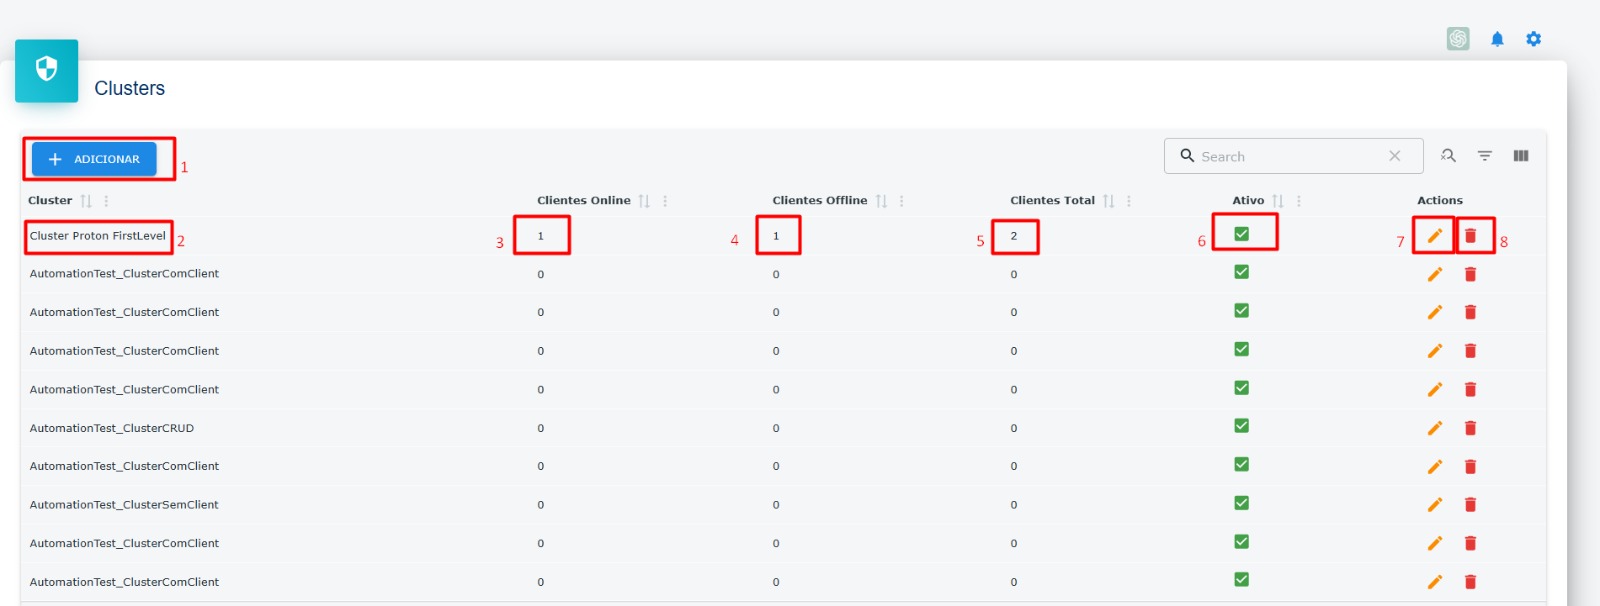Select the AutomationTest_ClusterSemClient name
This screenshot has height=606, width=1600.
pyautogui.click(x=124, y=505)
